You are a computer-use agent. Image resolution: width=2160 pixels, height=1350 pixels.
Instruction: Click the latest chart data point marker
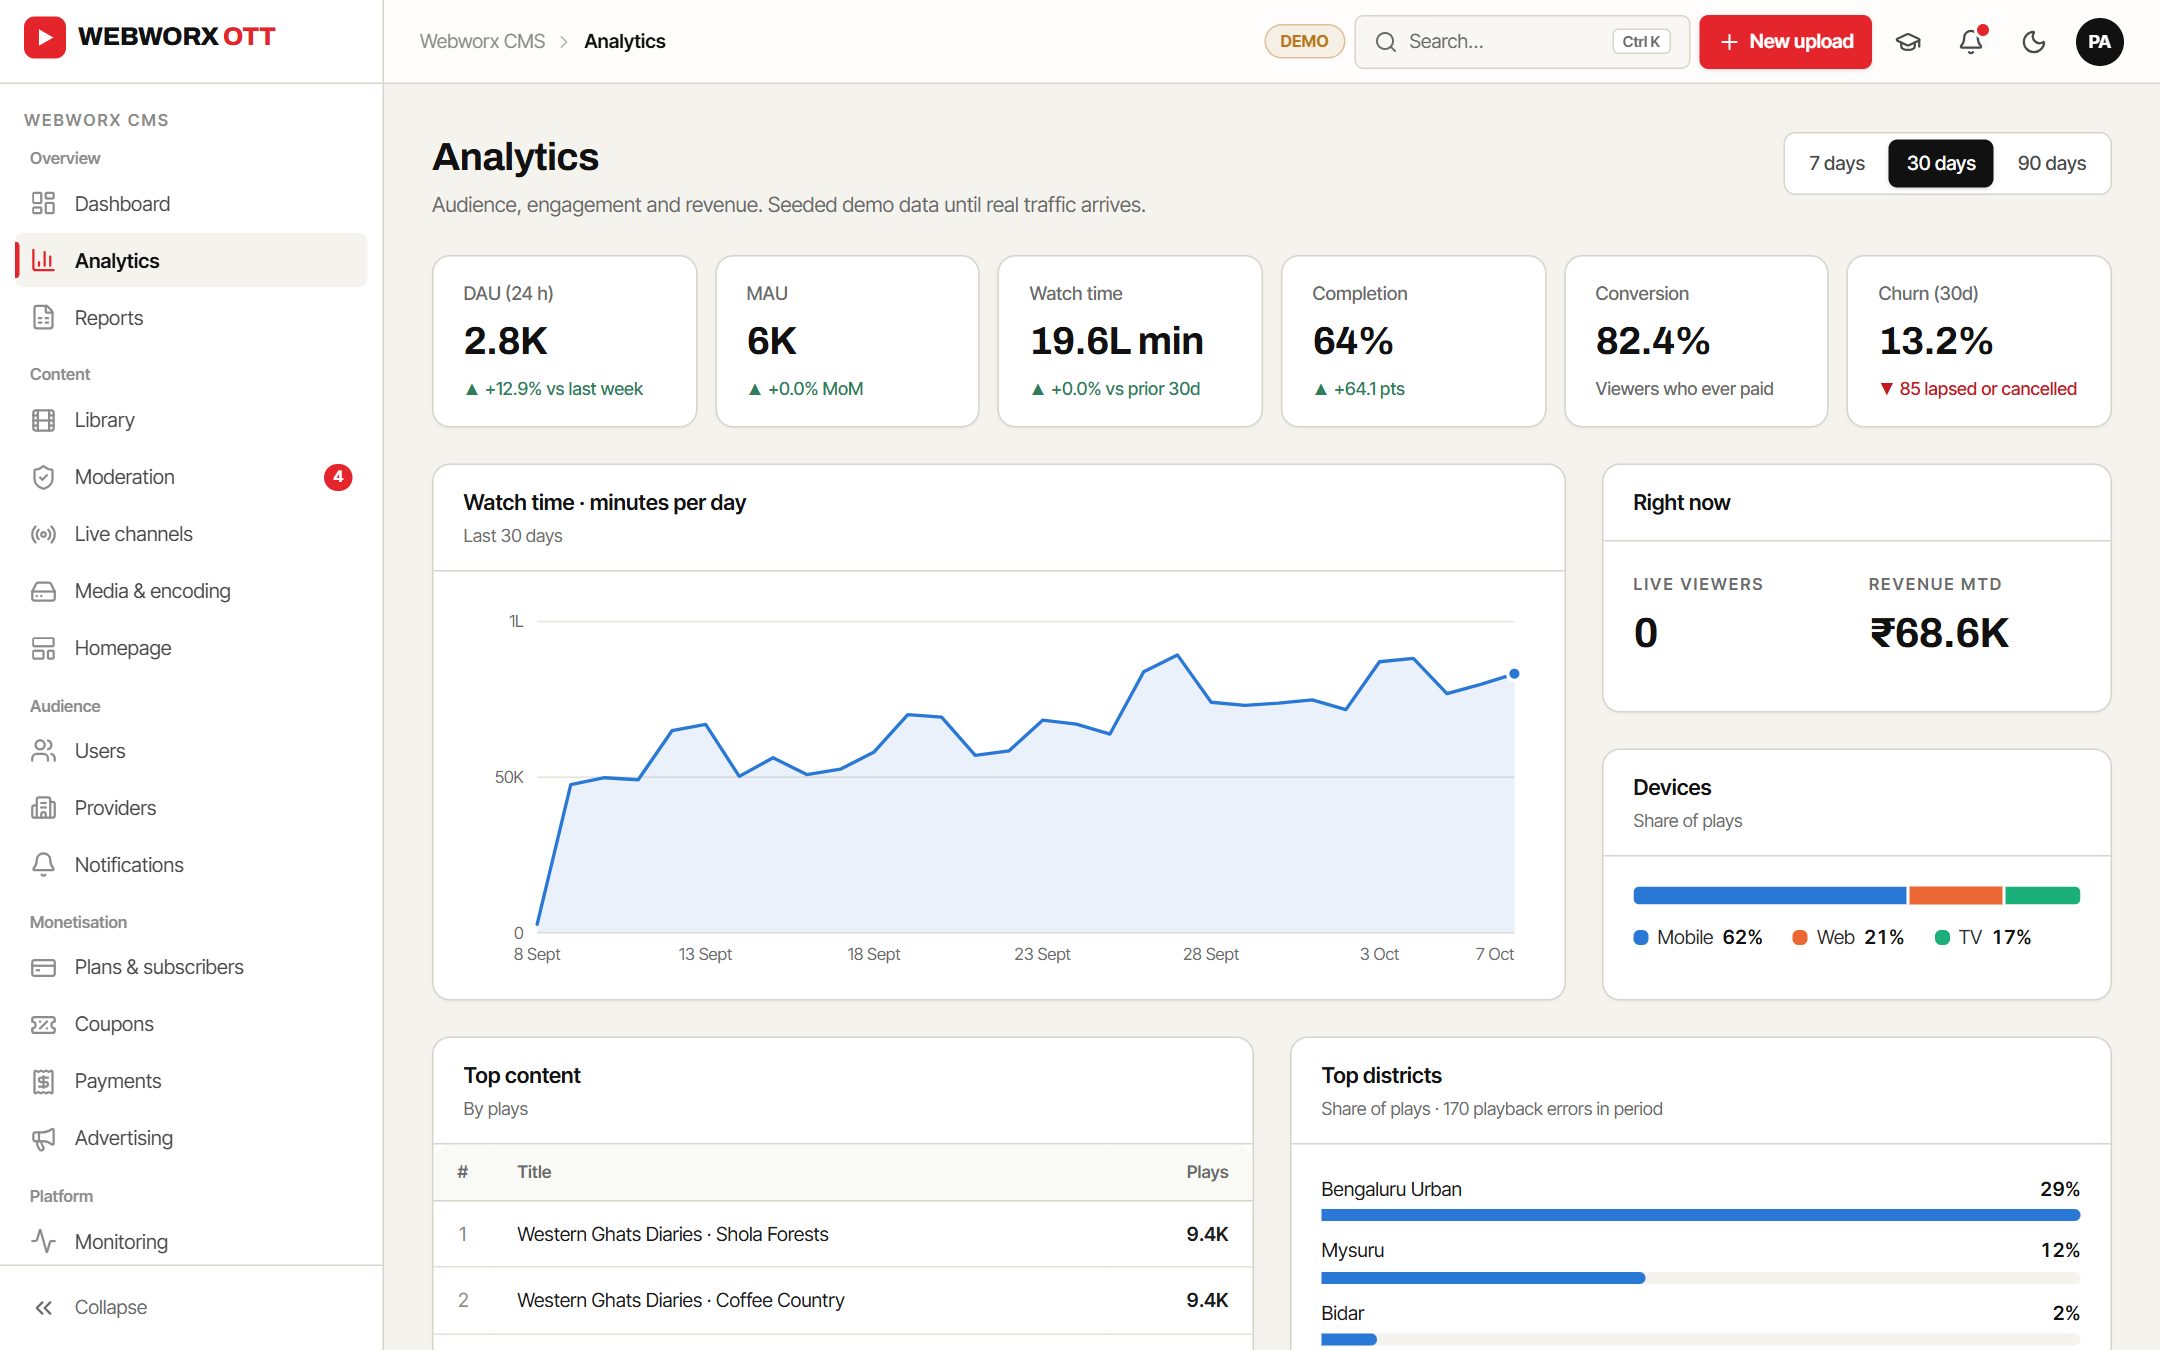1514,674
